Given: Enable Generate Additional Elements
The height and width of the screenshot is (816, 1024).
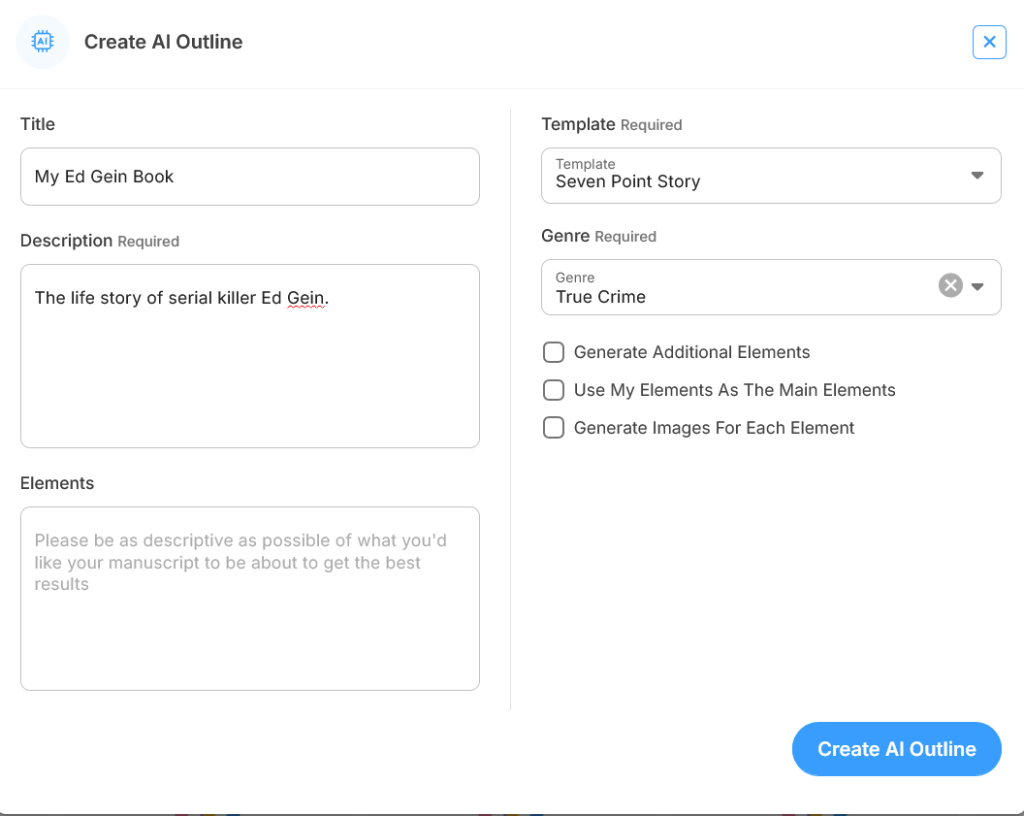Looking at the screenshot, I should 554,352.
